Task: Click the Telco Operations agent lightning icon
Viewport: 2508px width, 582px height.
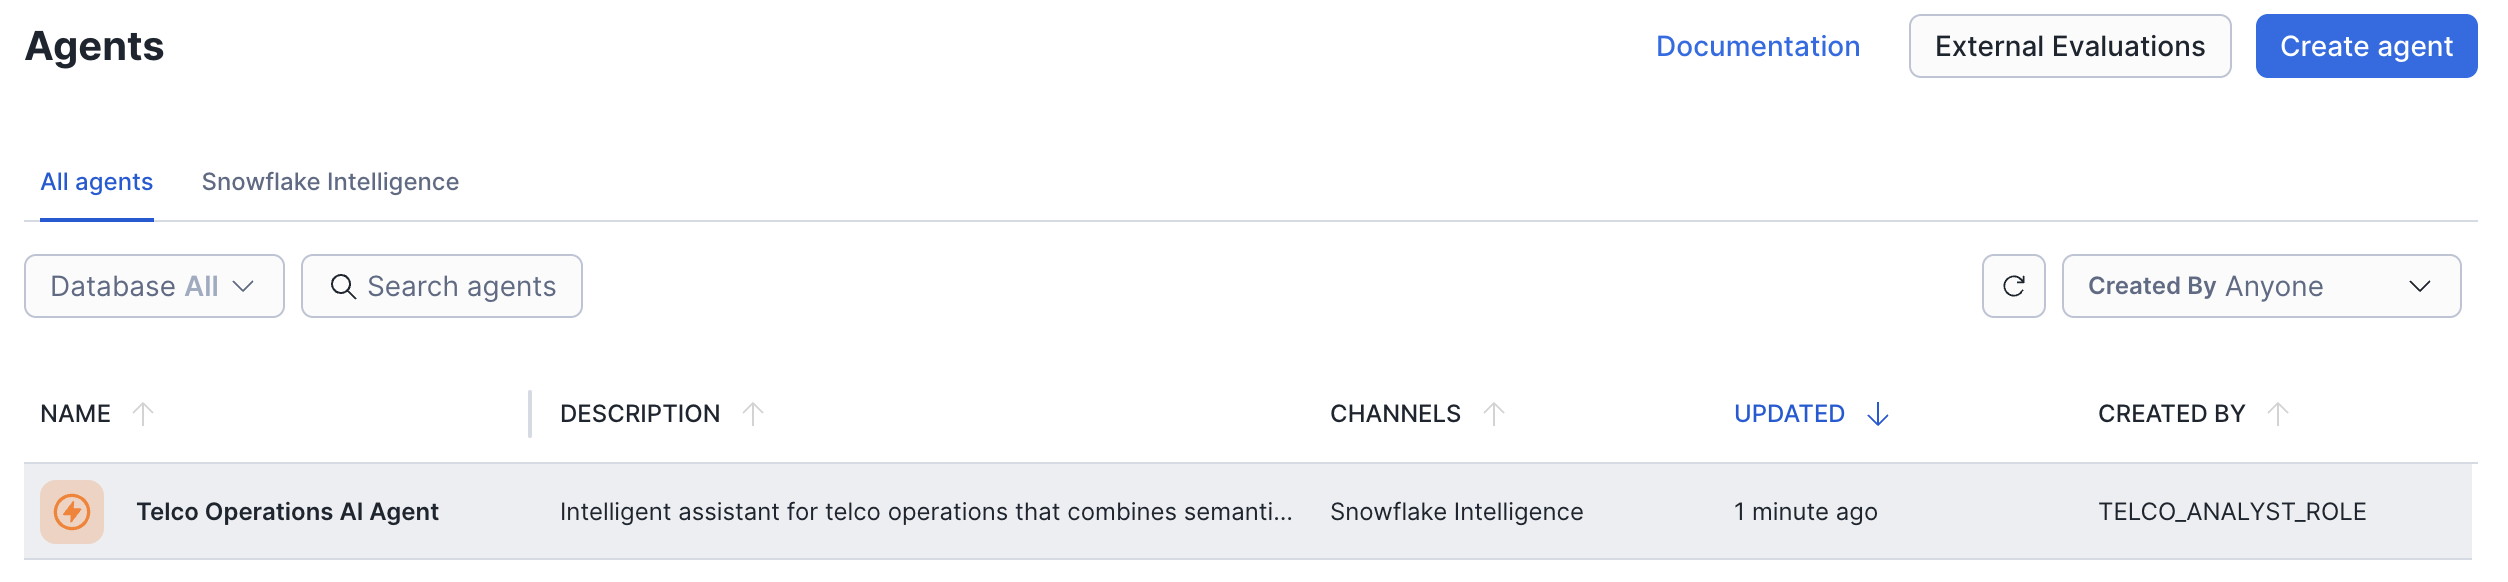Action: (x=72, y=512)
